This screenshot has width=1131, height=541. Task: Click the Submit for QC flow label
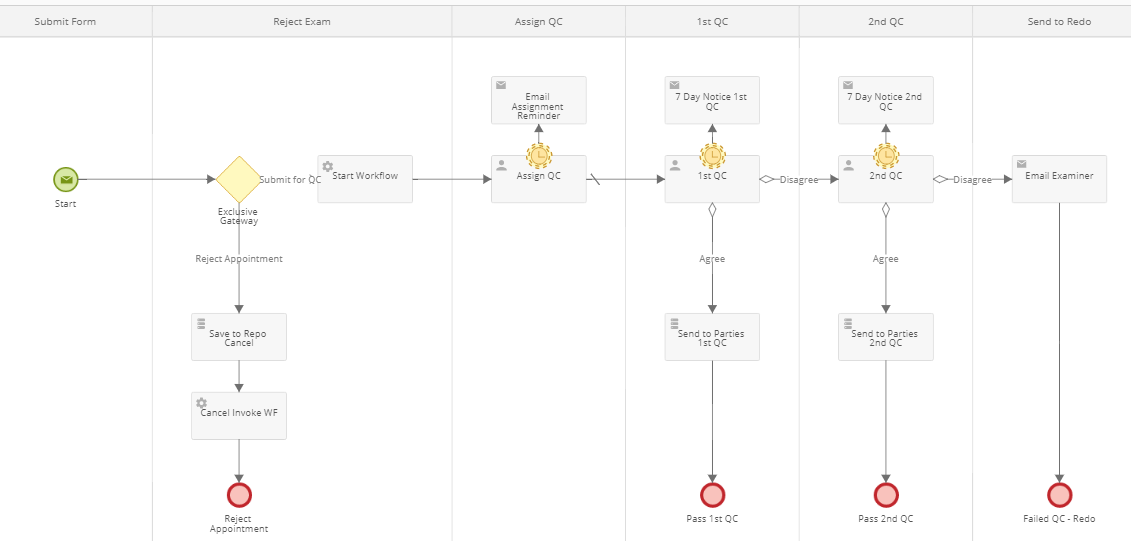click(x=290, y=180)
